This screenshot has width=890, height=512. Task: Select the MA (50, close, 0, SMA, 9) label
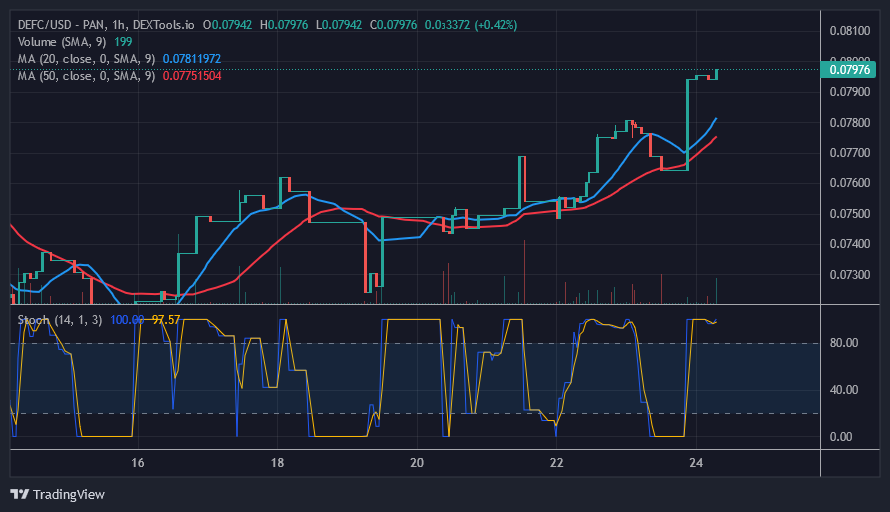click(x=86, y=76)
